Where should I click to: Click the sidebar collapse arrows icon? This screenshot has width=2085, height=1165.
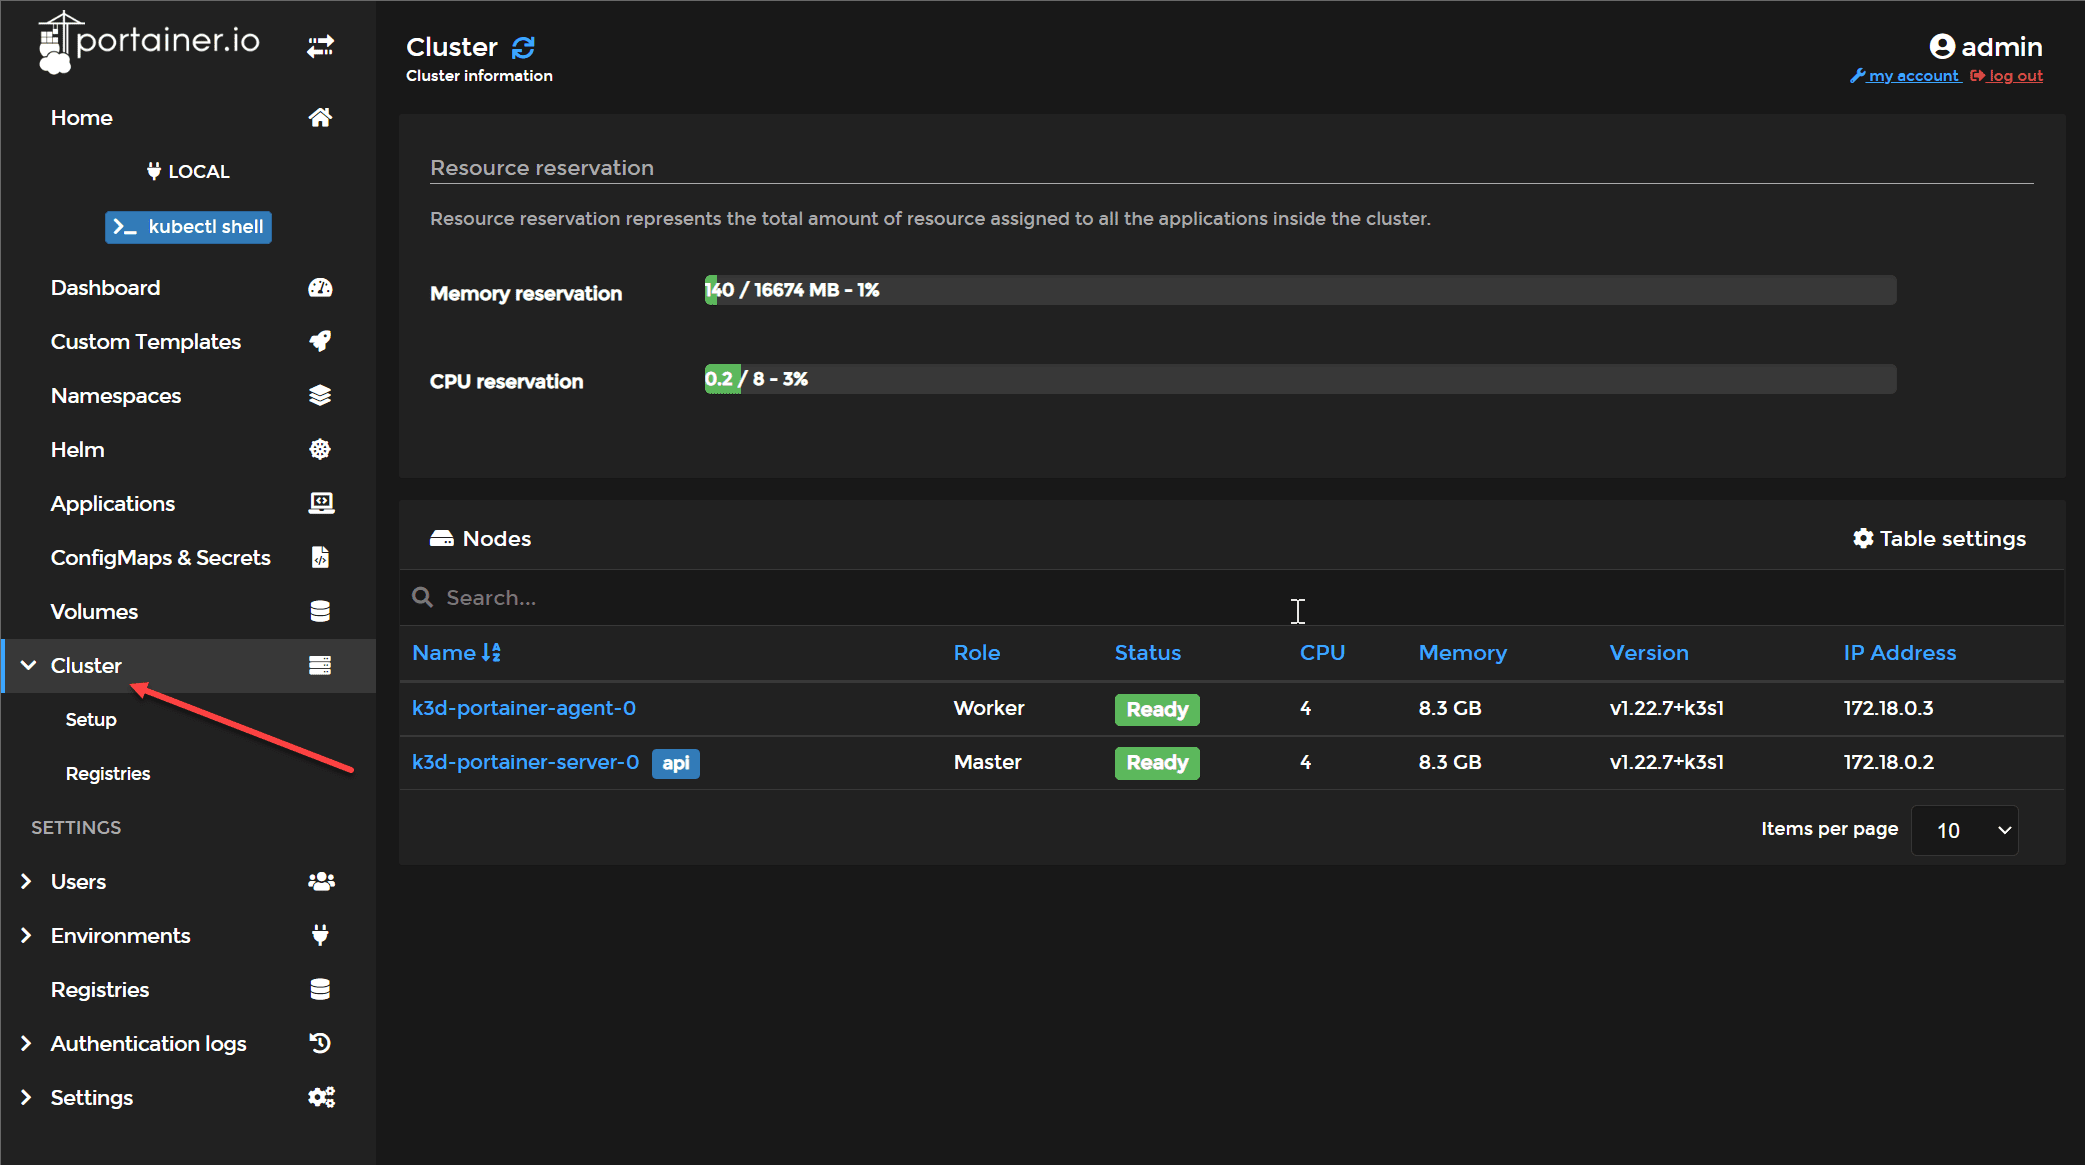click(320, 46)
